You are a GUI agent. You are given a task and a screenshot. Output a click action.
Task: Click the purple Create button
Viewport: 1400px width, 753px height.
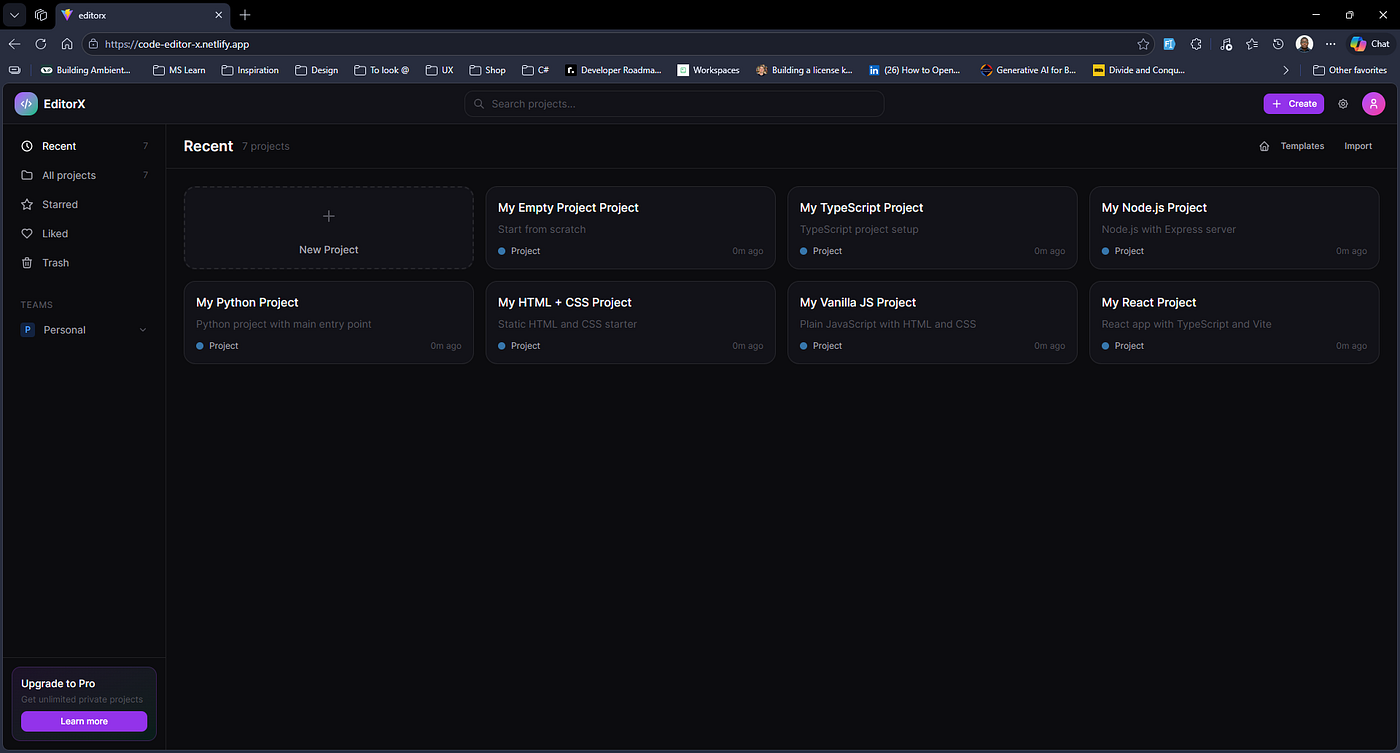pyautogui.click(x=1294, y=104)
